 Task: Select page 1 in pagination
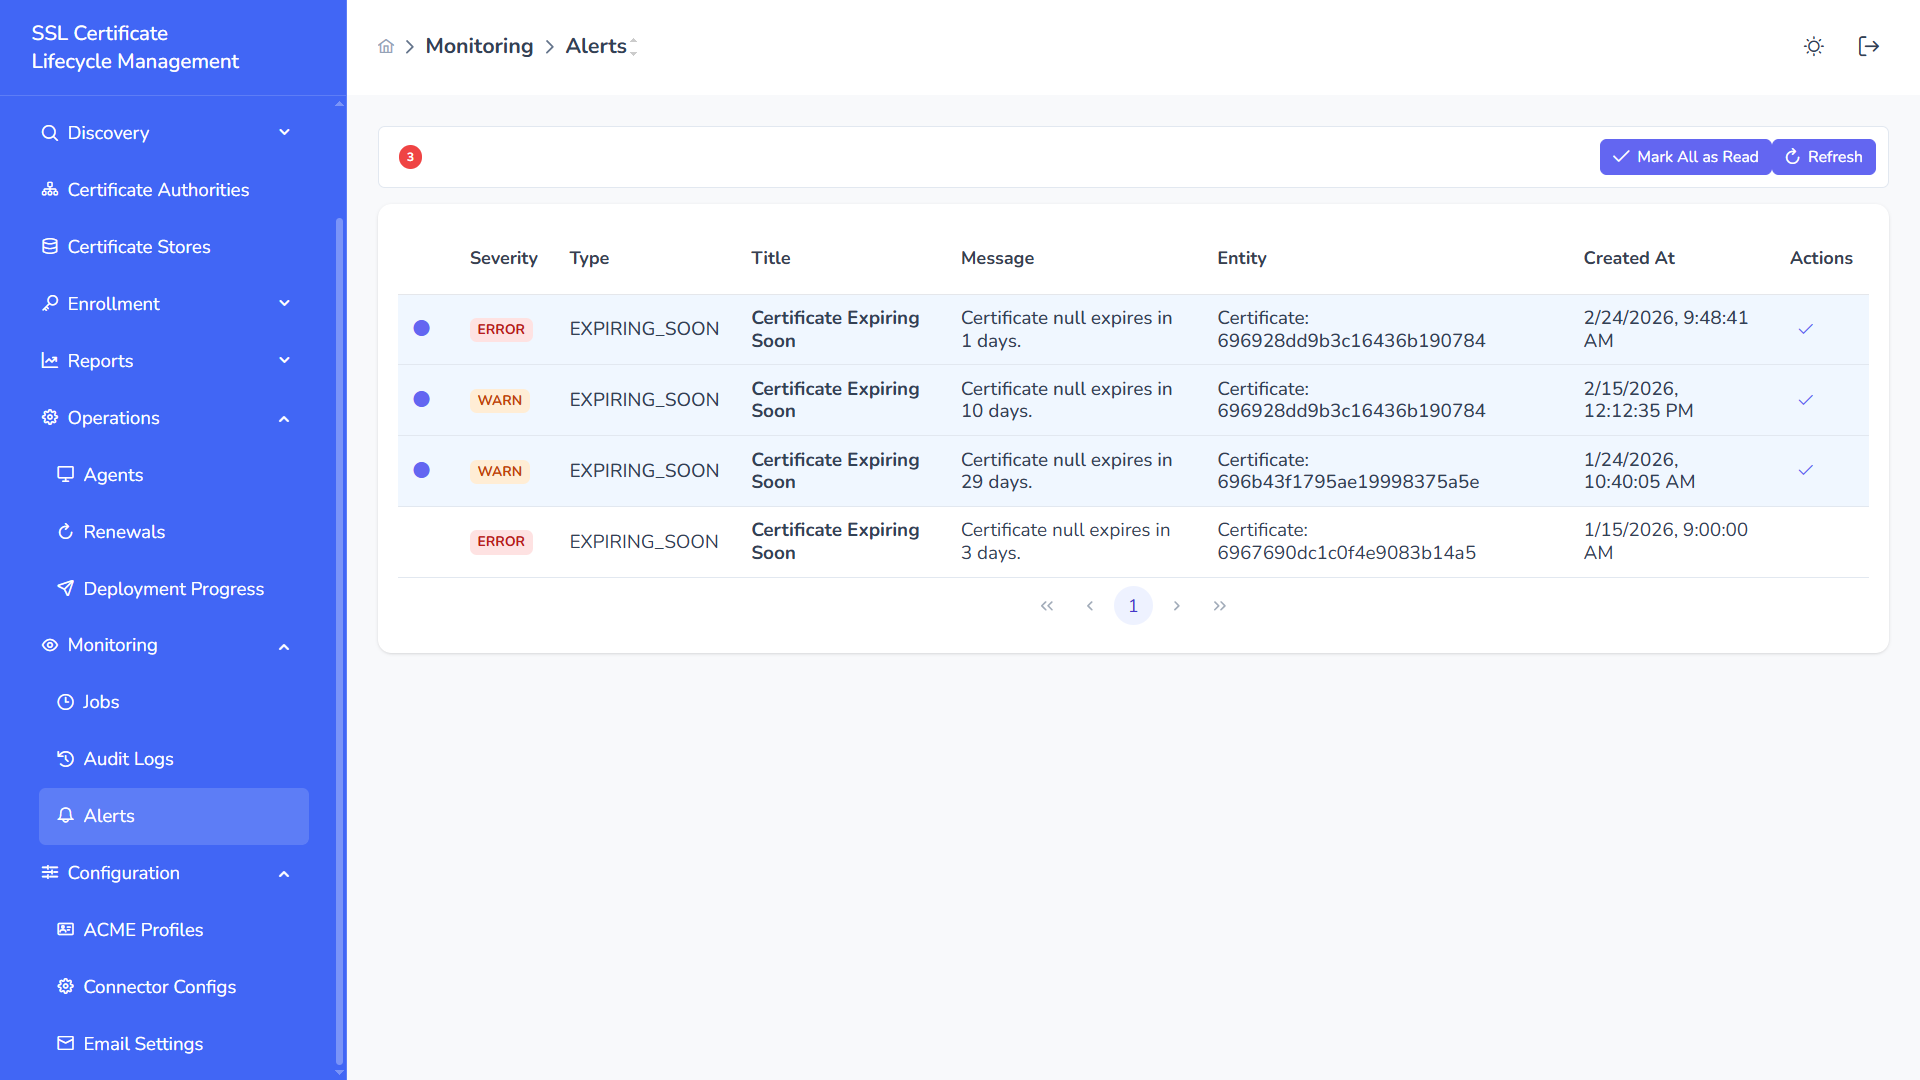1133,606
